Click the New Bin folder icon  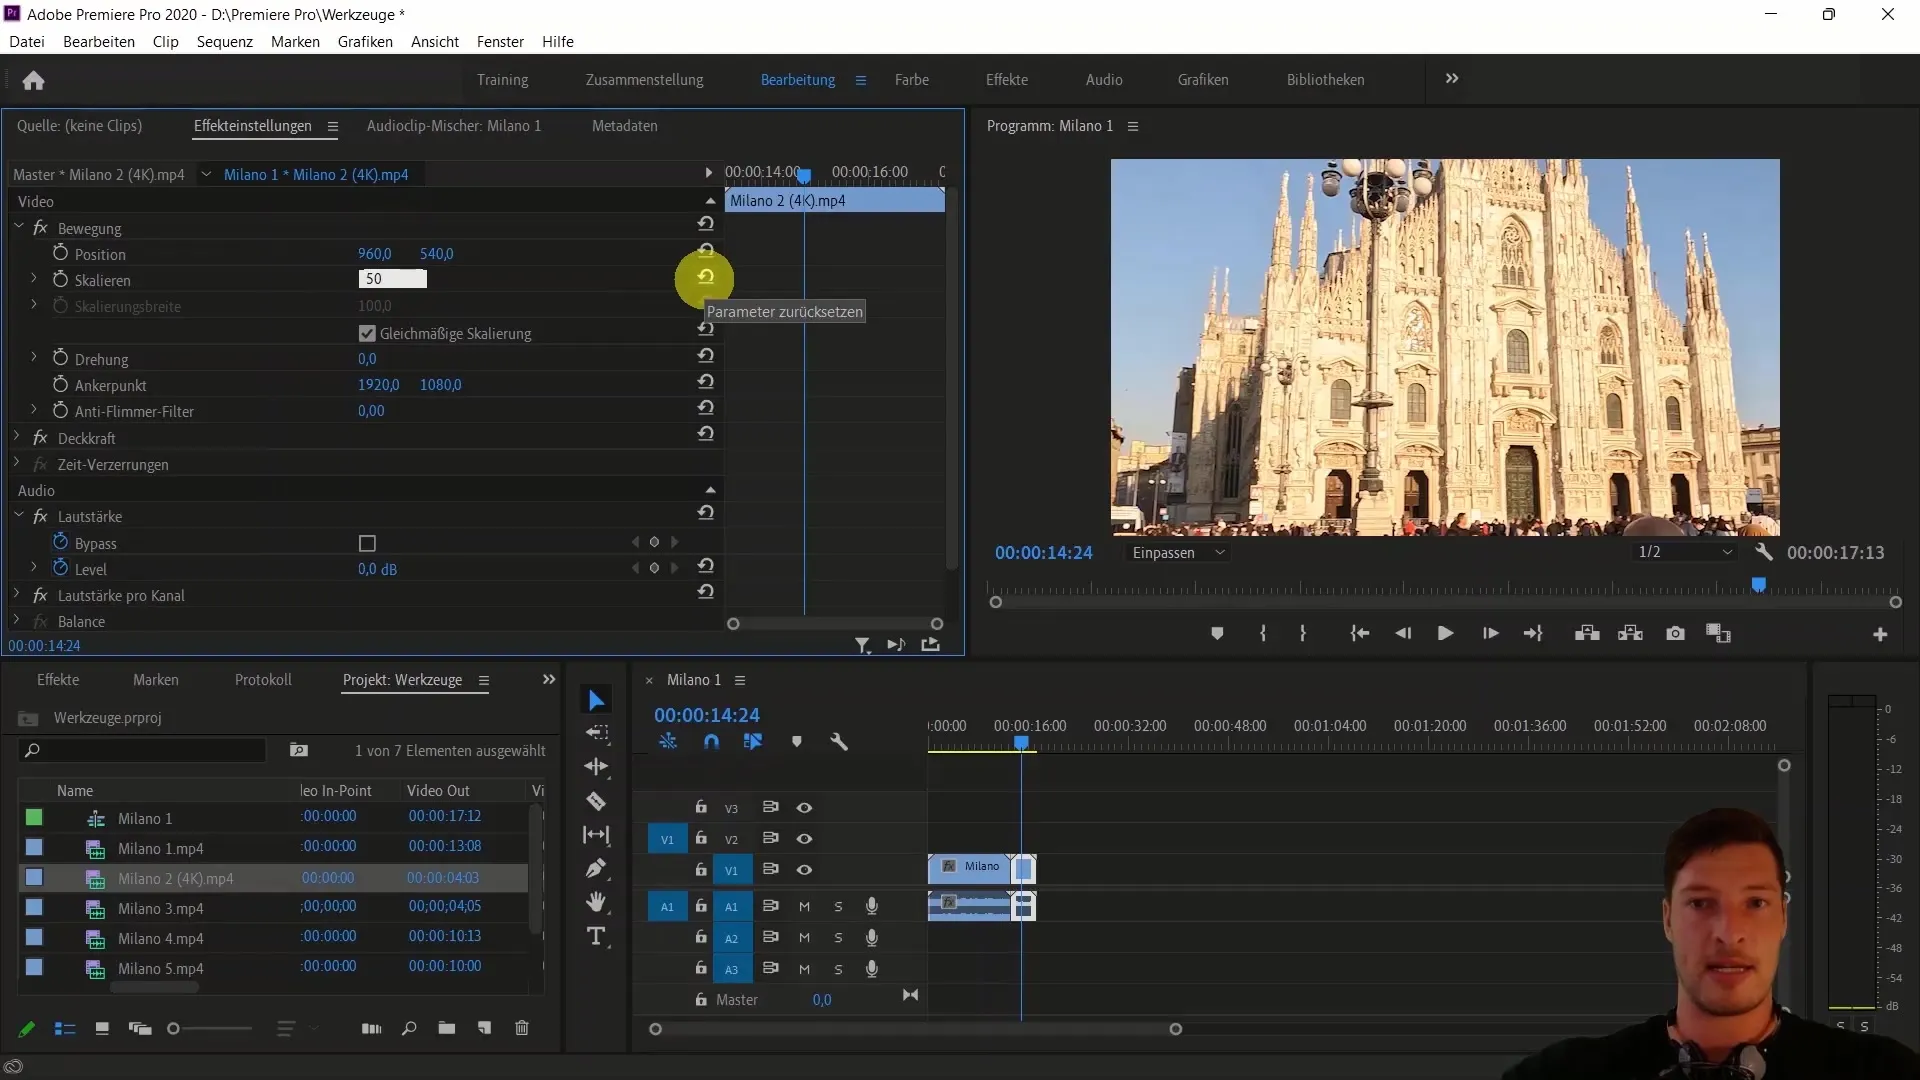[446, 1028]
